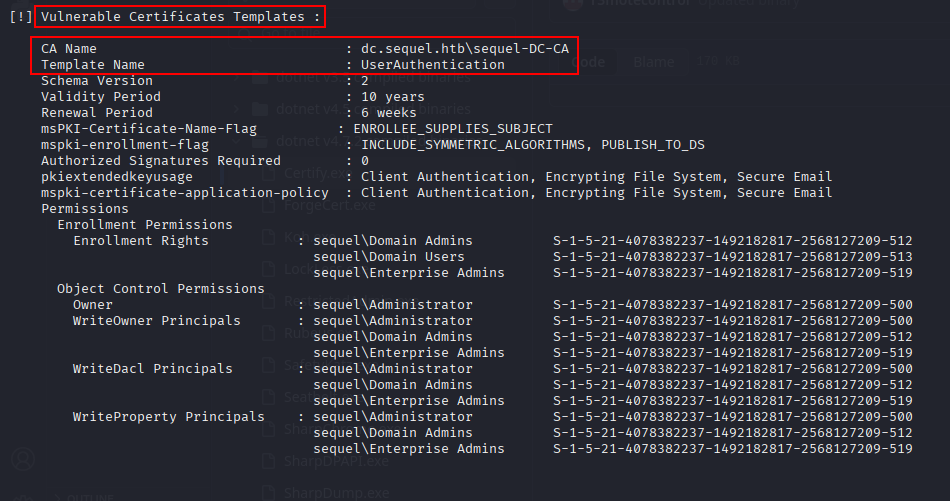950x501 pixels.
Task: Select the ENROLLEE_SUPPLIES_SUBJECT flag value
Action: coord(453,128)
